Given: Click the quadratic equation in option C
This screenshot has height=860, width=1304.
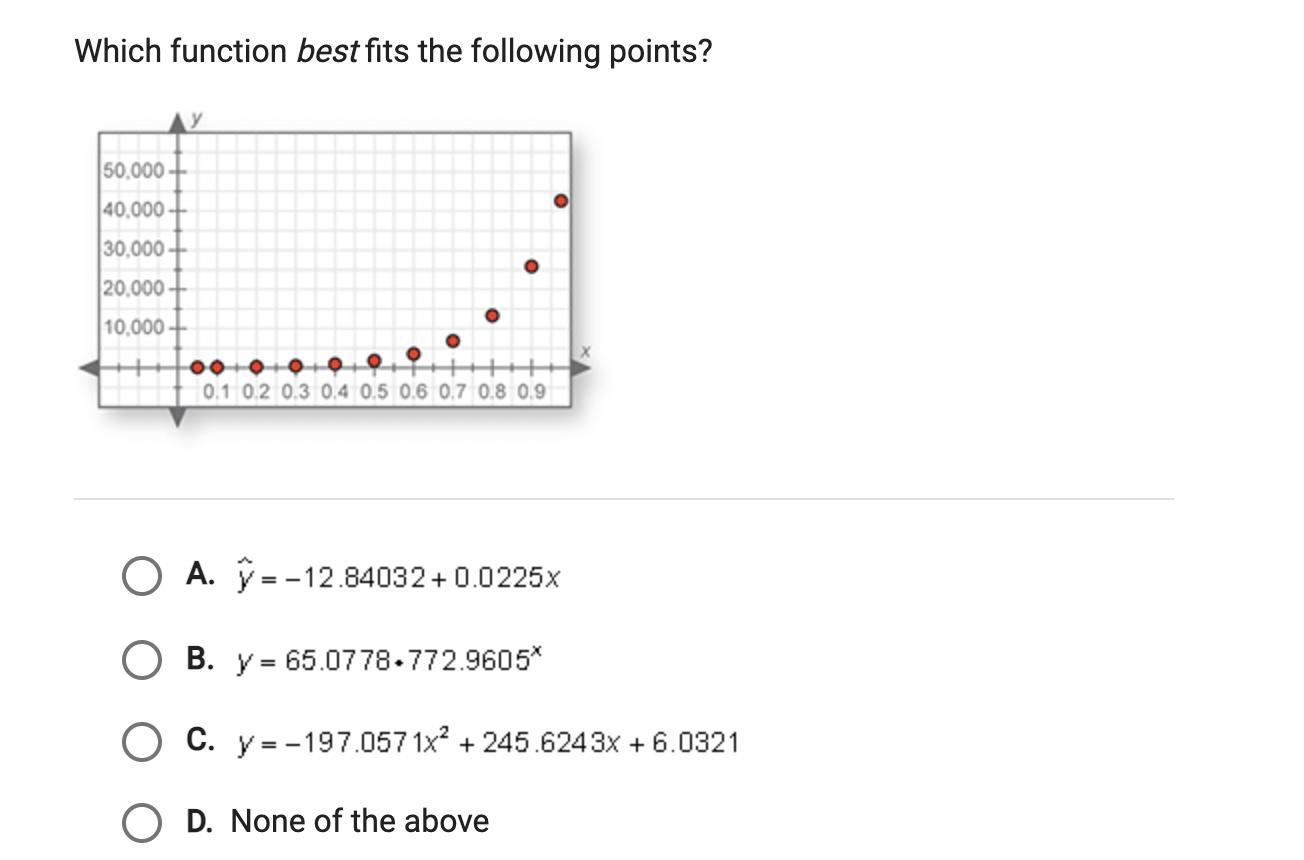Looking at the screenshot, I should pos(488,742).
